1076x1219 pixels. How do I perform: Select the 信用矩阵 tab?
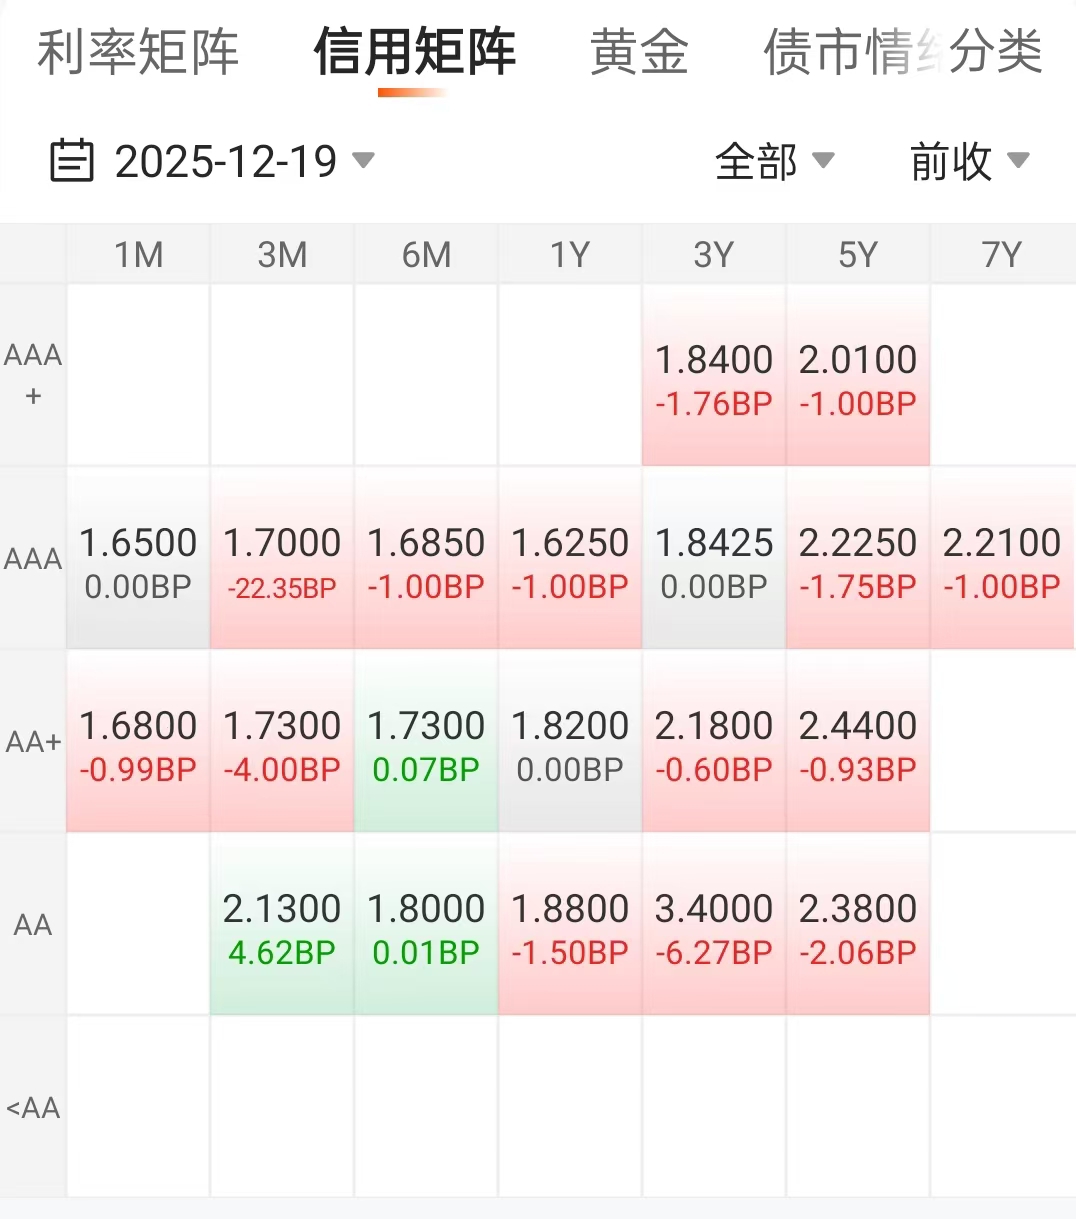(414, 52)
